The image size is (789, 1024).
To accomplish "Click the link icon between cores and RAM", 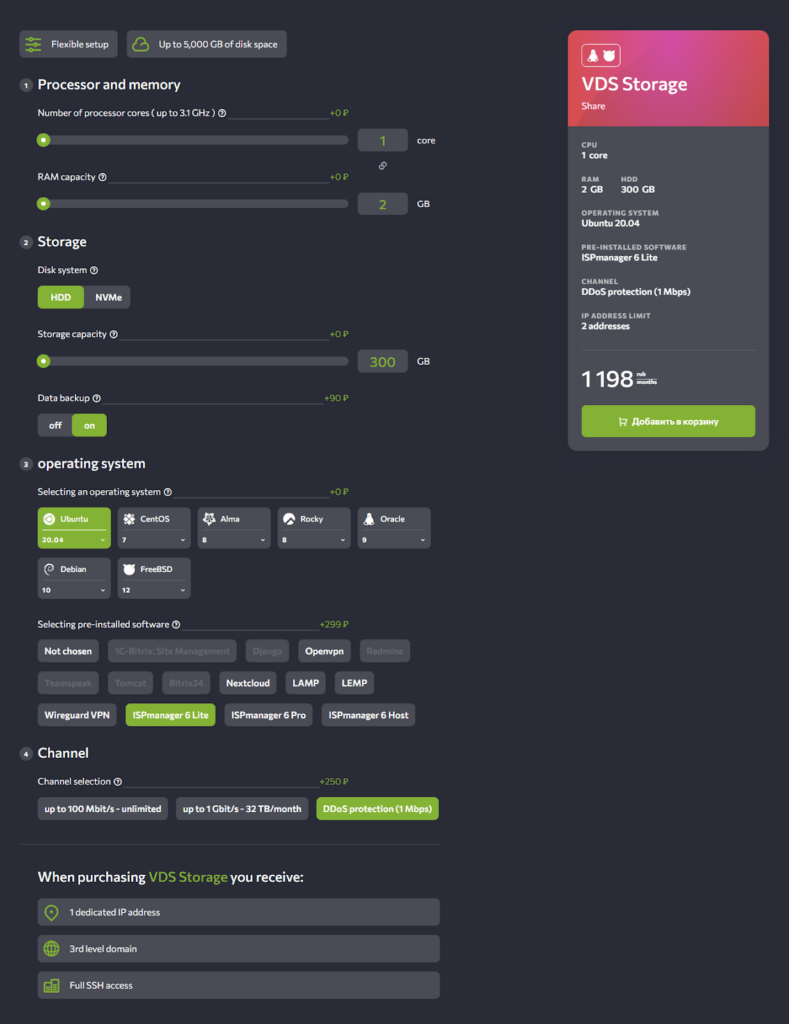I will tap(383, 166).
